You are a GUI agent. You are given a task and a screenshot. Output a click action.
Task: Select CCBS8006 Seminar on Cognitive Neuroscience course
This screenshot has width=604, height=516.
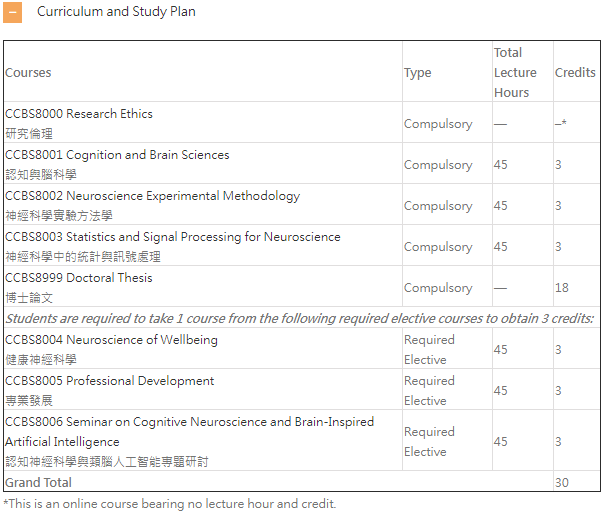[x=189, y=422]
